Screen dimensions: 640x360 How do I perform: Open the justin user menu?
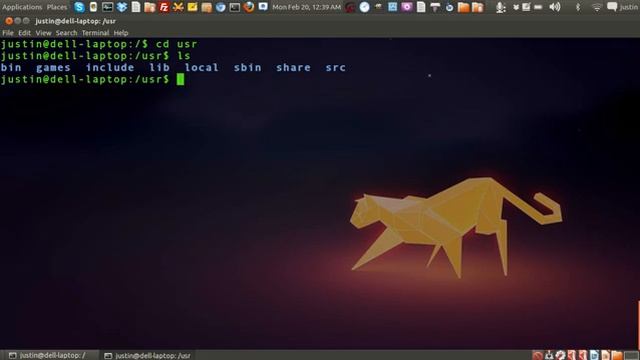(629, 7)
